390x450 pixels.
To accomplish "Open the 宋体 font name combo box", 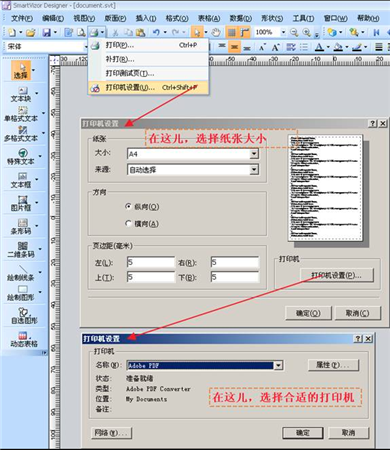I will click(x=46, y=47).
